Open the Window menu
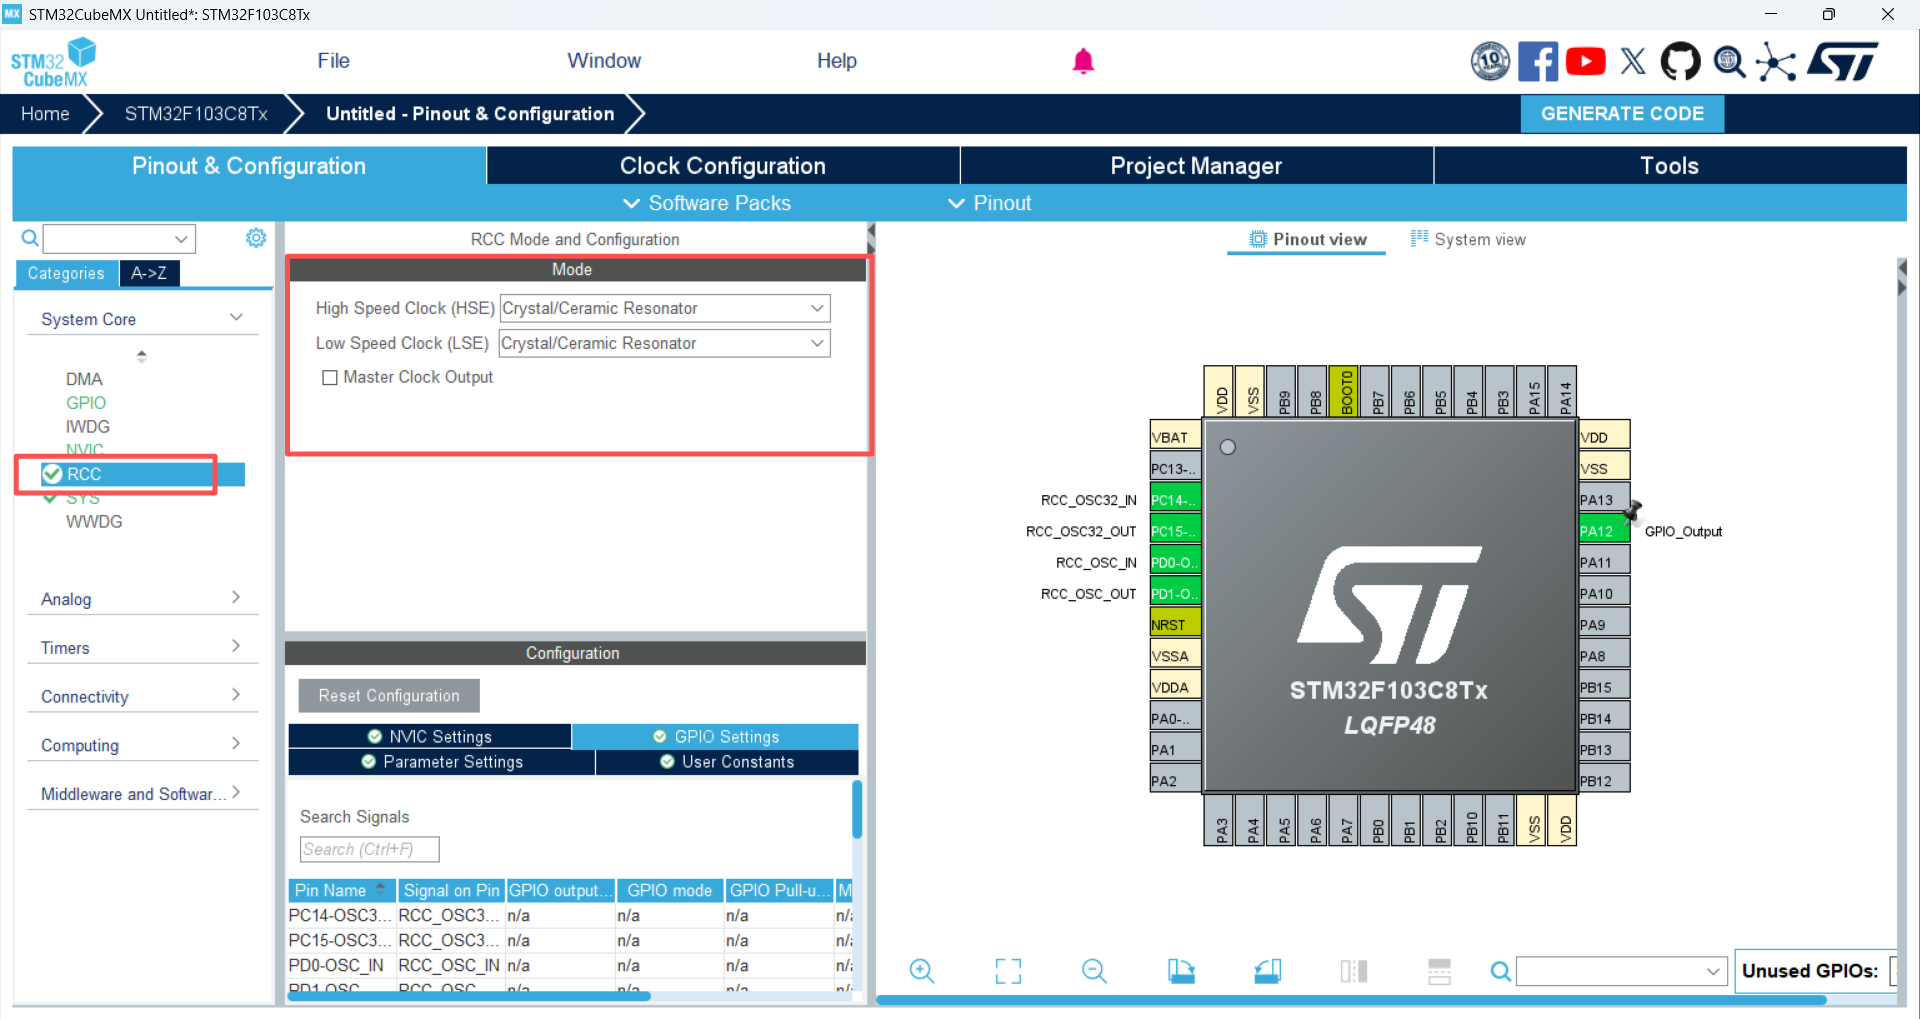 pyautogui.click(x=604, y=61)
